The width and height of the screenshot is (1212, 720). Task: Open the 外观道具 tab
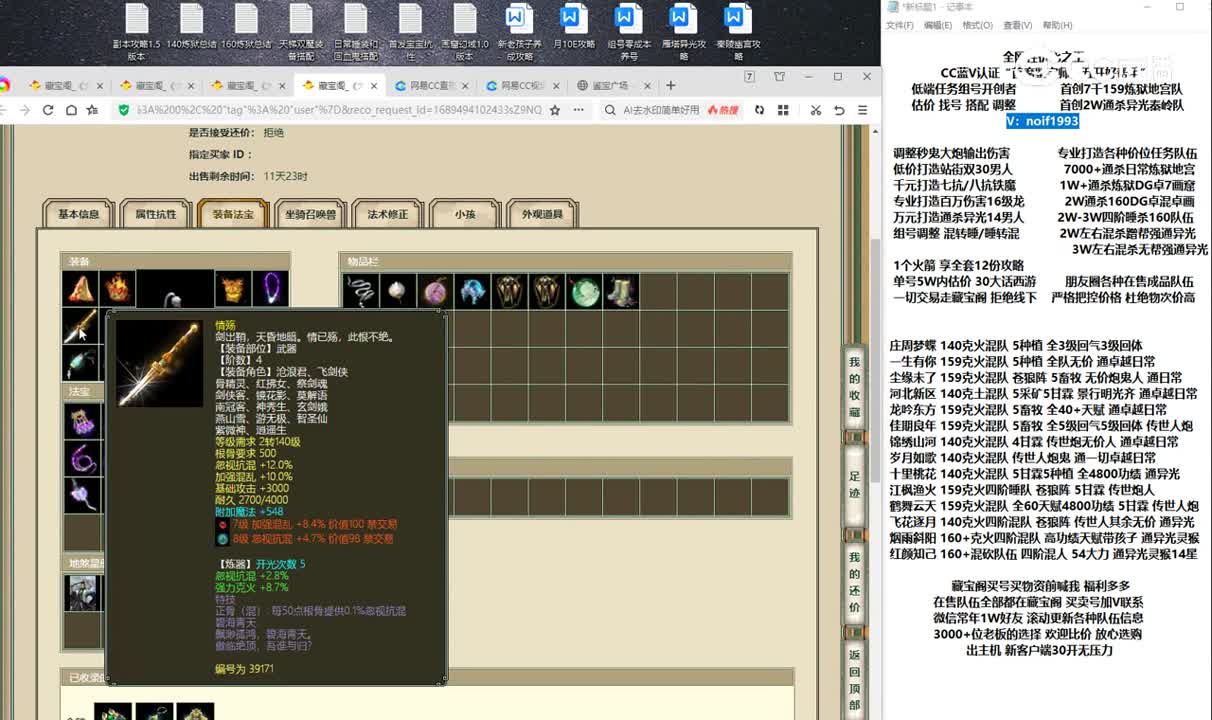pos(542,214)
